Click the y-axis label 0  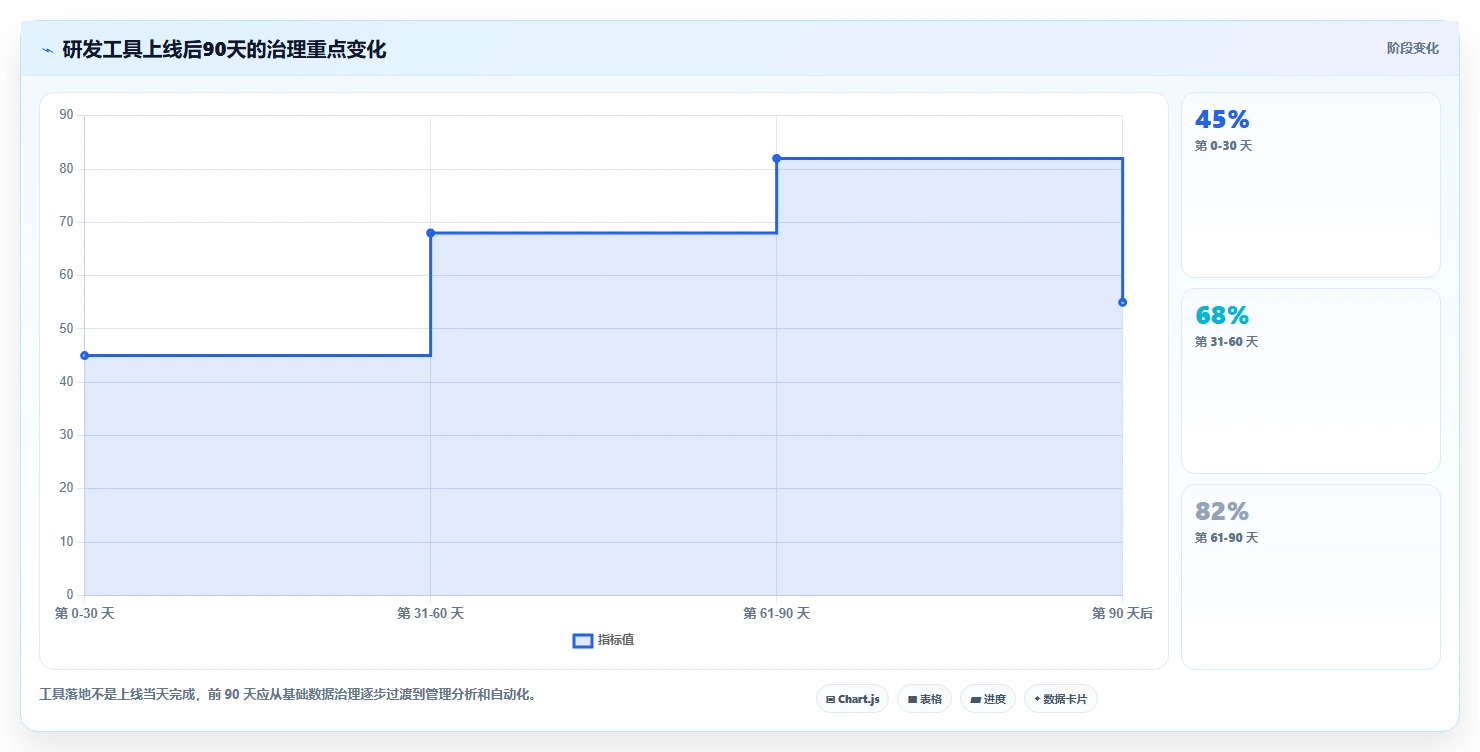70,595
